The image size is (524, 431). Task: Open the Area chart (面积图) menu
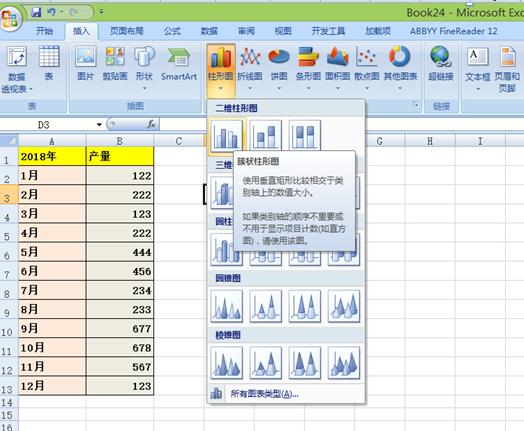(338, 68)
